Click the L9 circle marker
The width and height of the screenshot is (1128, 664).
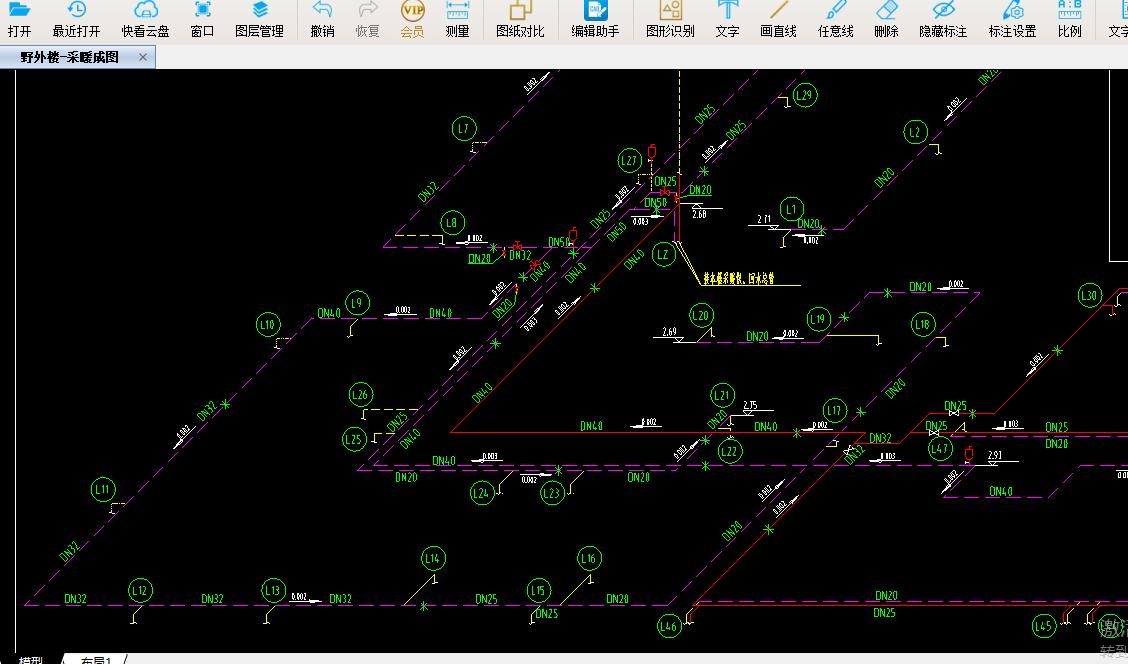point(358,303)
